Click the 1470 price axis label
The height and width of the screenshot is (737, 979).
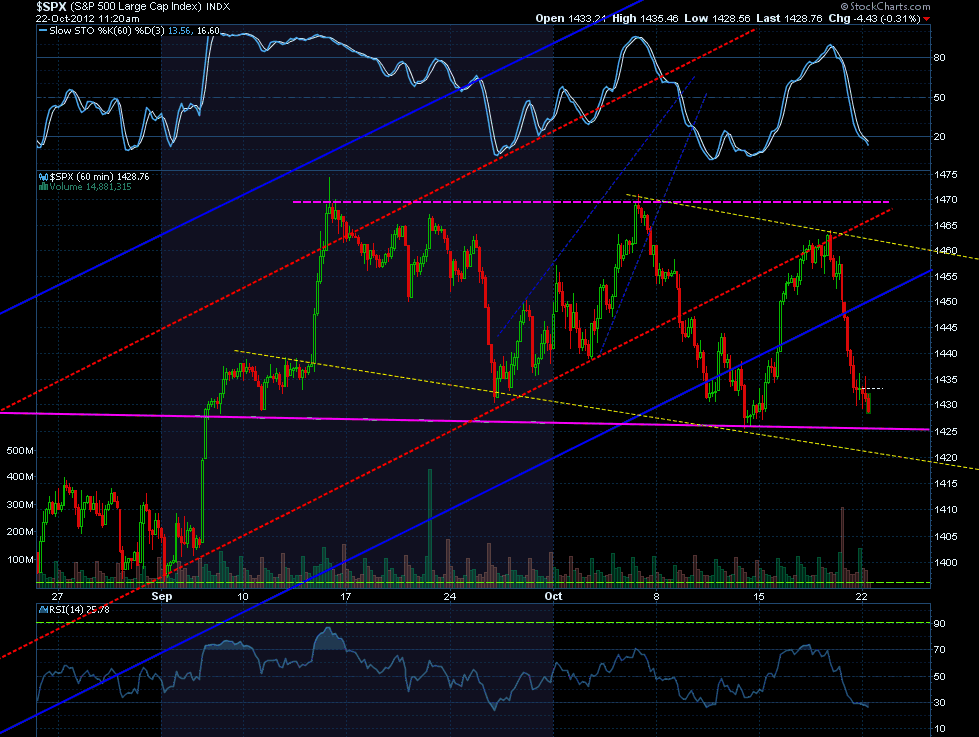(946, 200)
